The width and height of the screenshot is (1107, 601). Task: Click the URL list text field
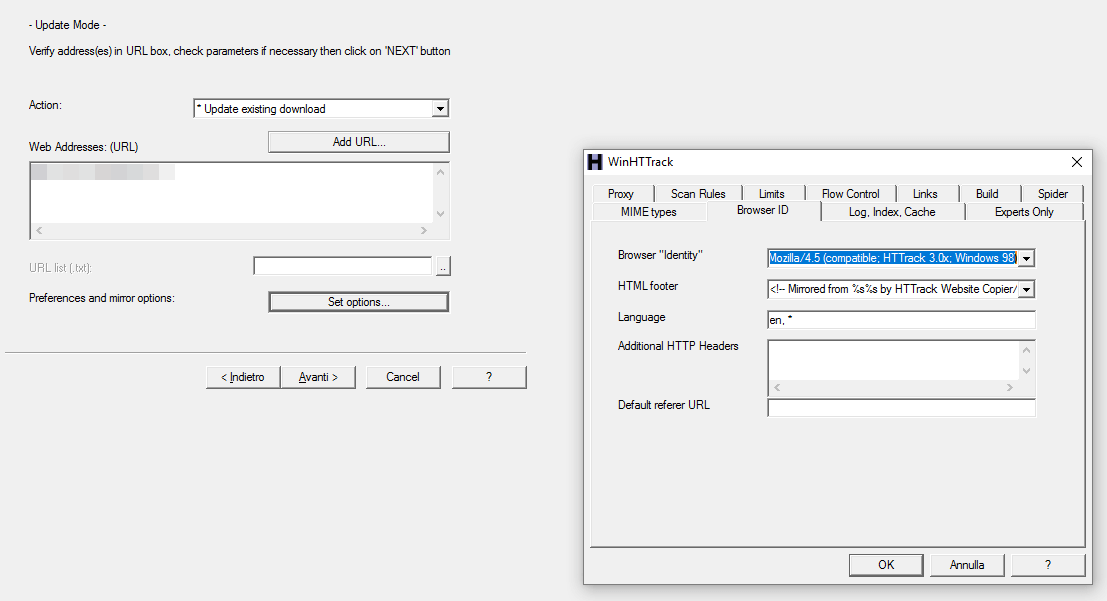pyautogui.click(x=342, y=266)
